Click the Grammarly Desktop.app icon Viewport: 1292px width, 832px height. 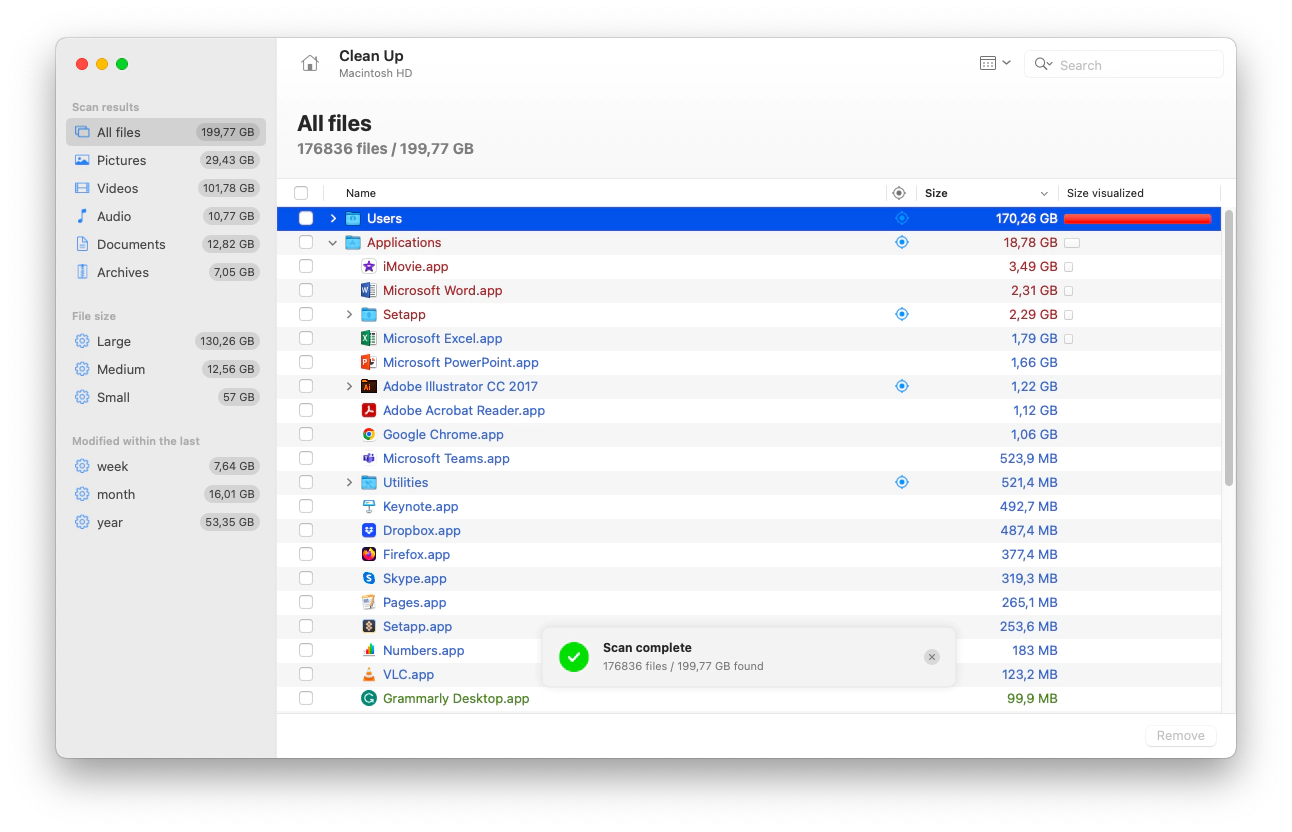(x=368, y=698)
